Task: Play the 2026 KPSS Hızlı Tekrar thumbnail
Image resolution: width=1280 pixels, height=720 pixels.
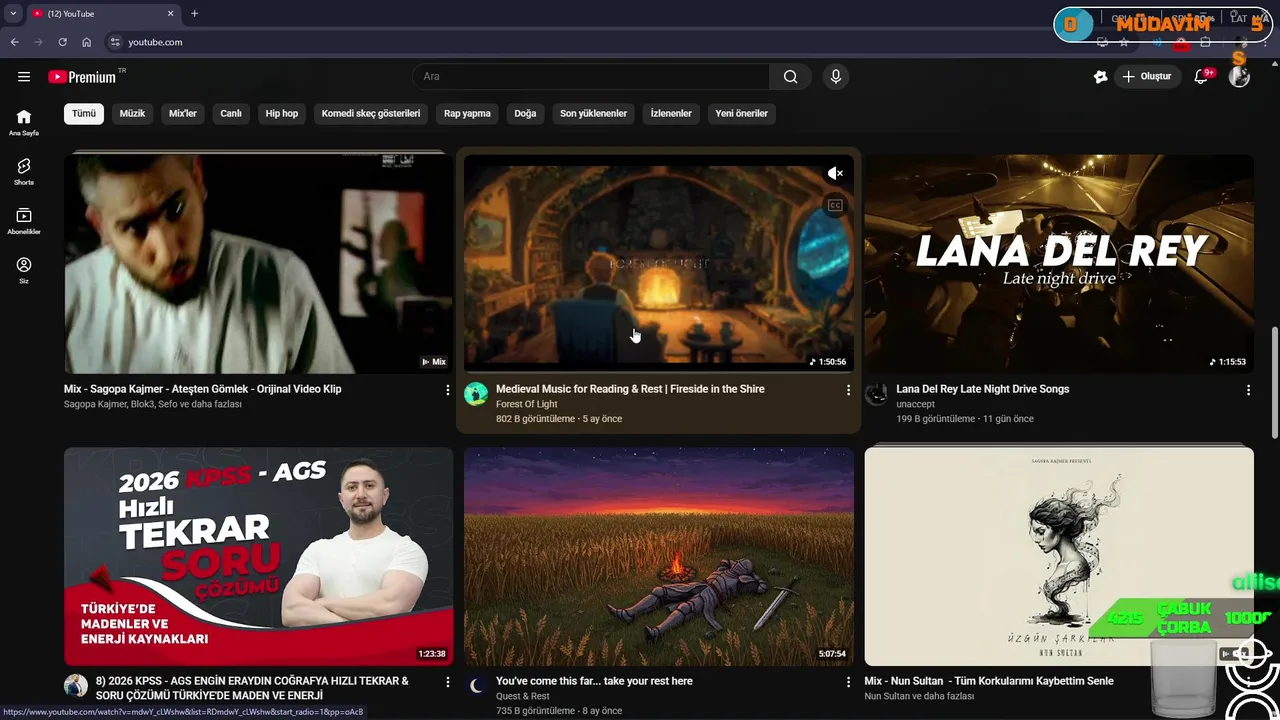Action: tap(259, 556)
